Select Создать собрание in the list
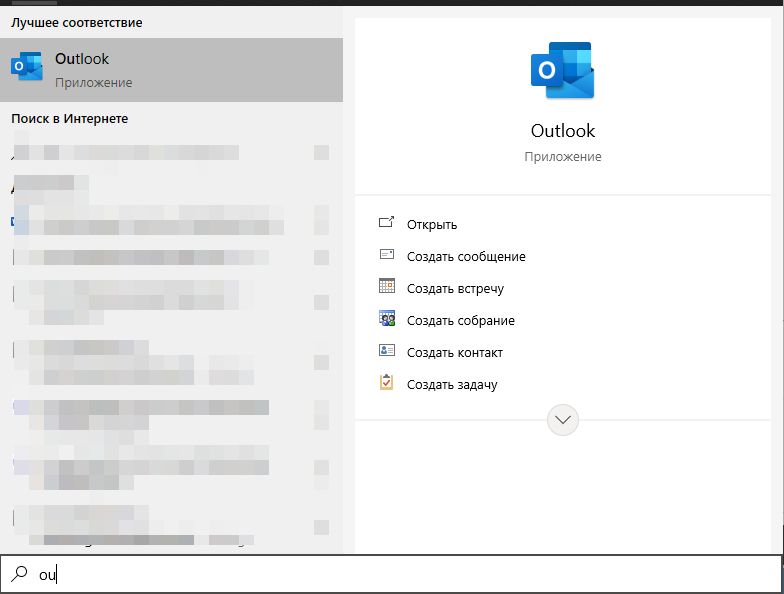Viewport: 784px width, 594px height. 460,321
